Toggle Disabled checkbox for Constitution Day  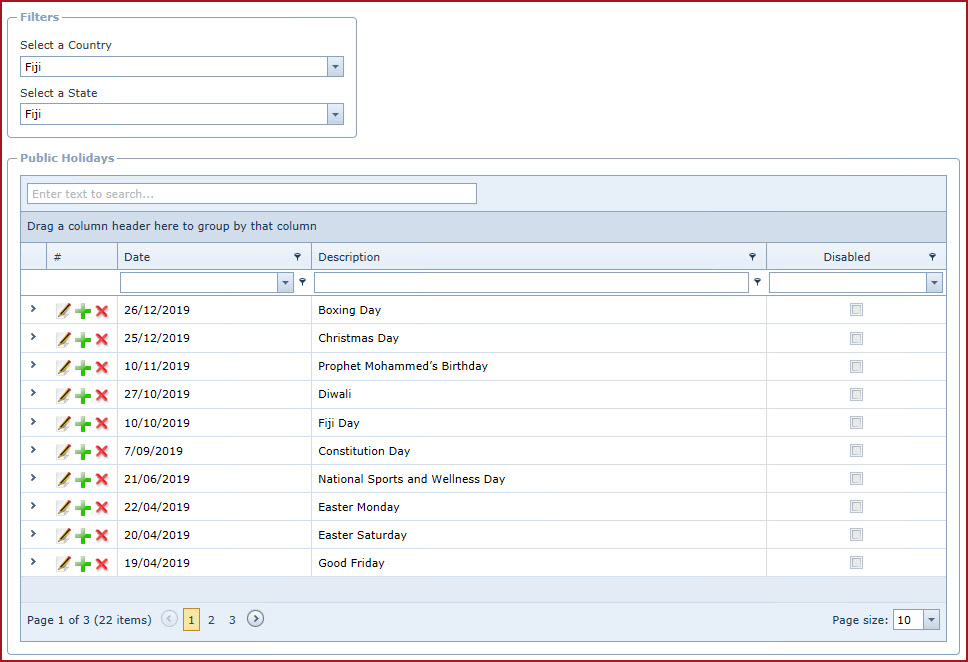pos(856,450)
